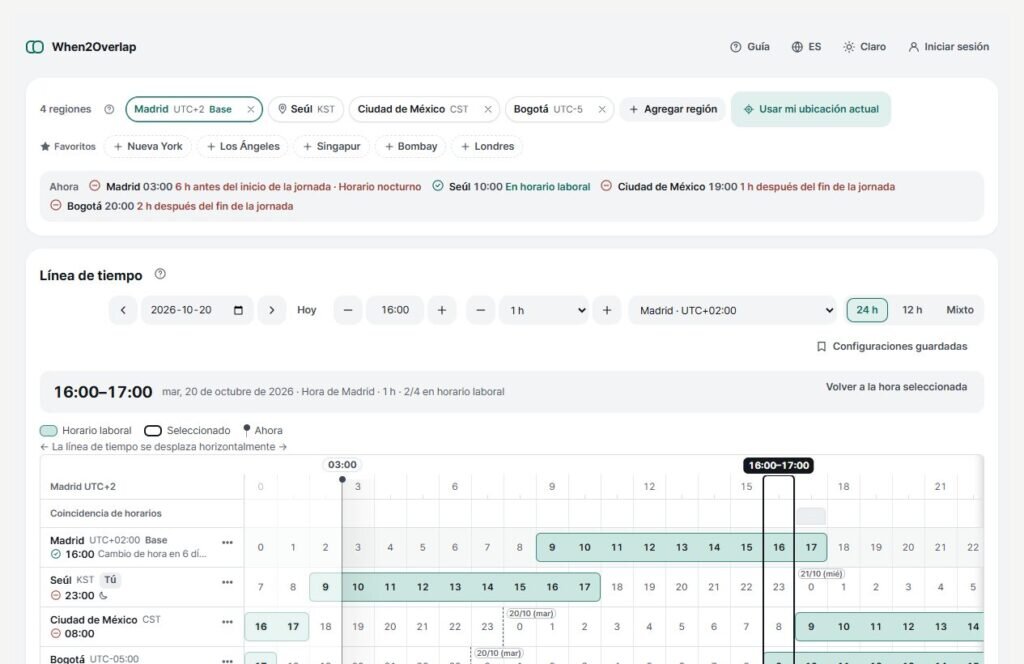The width and height of the screenshot is (1024, 664).
Task: Select hour 23 in Seúl row
Action: click(x=778, y=587)
